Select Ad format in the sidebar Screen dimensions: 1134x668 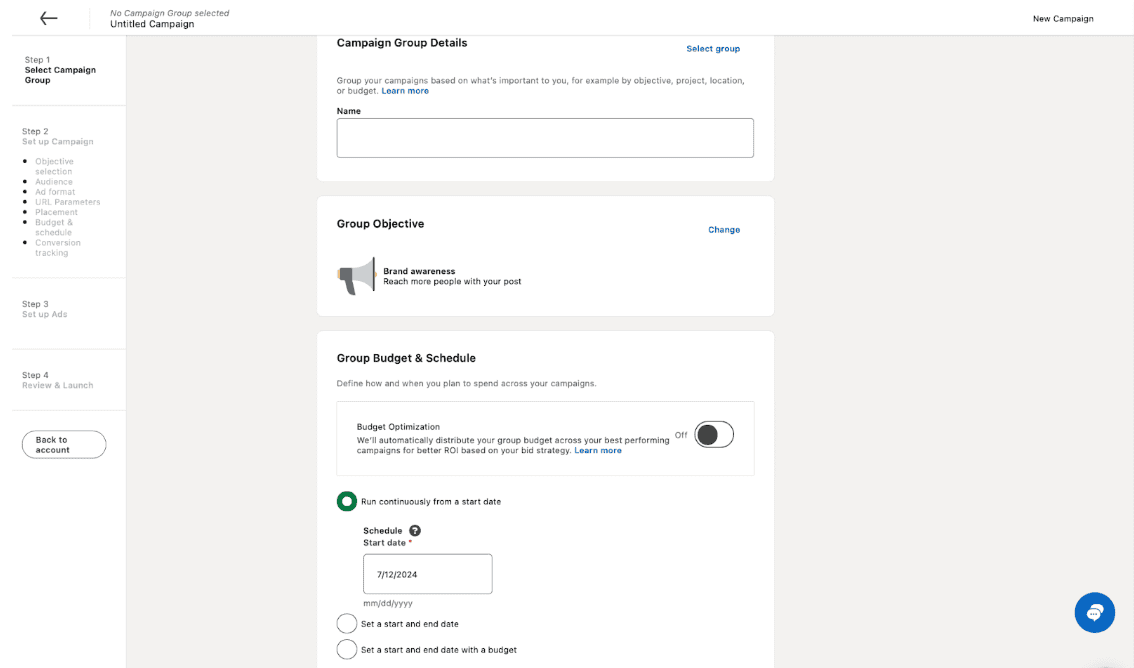pyautogui.click(x=55, y=192)
